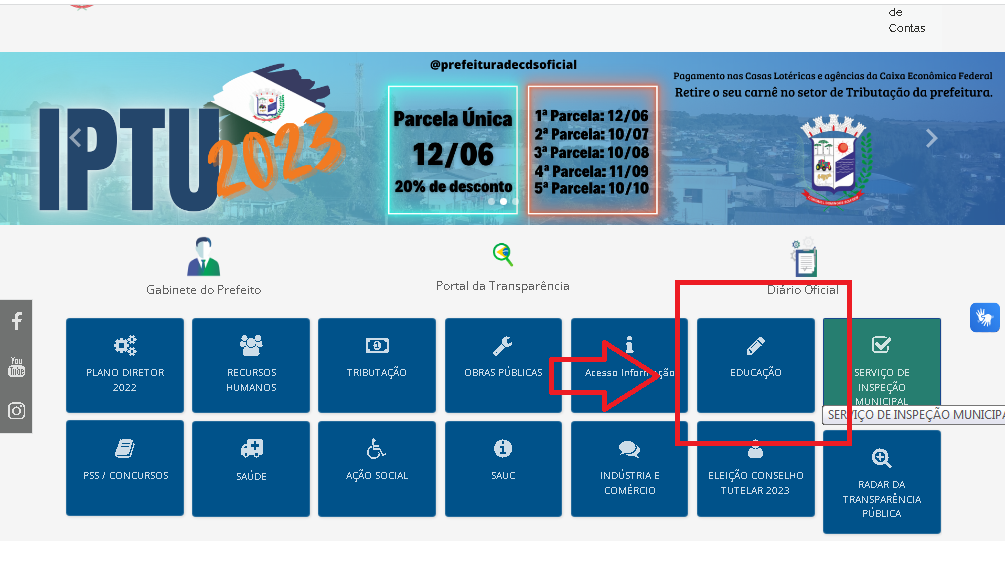Click the Gabinete do Prefeito person icon
Image resolution: width=1006 pixels, height=587 pixels.
pyautogui.click(x=203, y=257)
